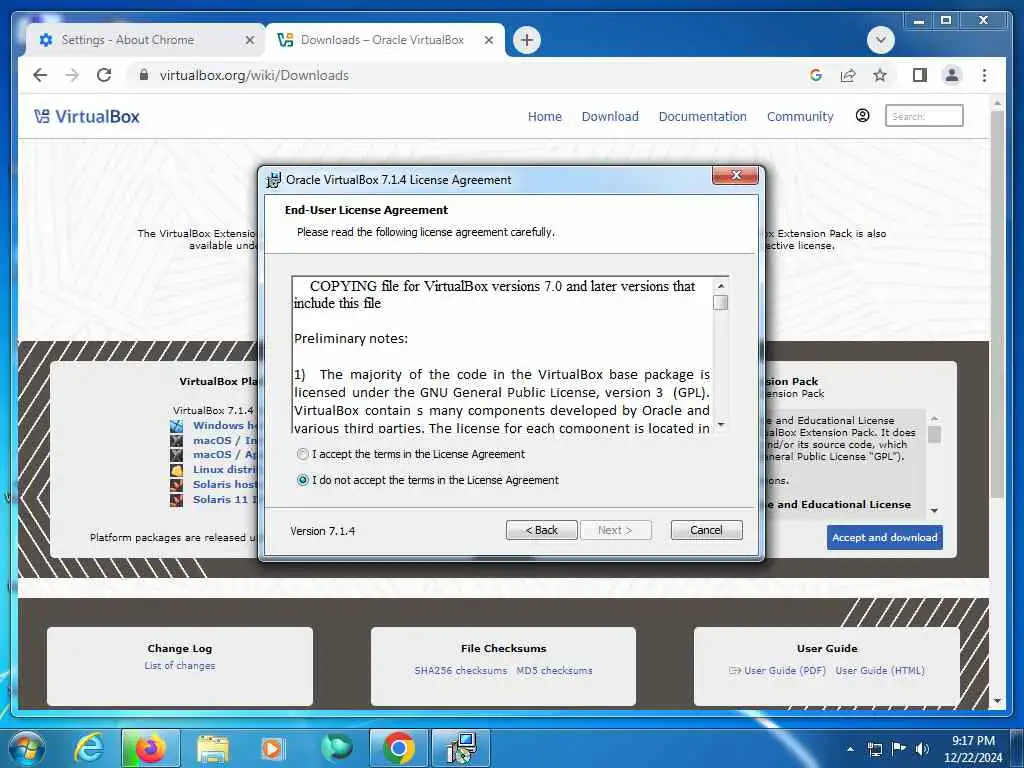1024x768 pixels.
Task: Click Cancel in the license dialog
Action: 706,530
